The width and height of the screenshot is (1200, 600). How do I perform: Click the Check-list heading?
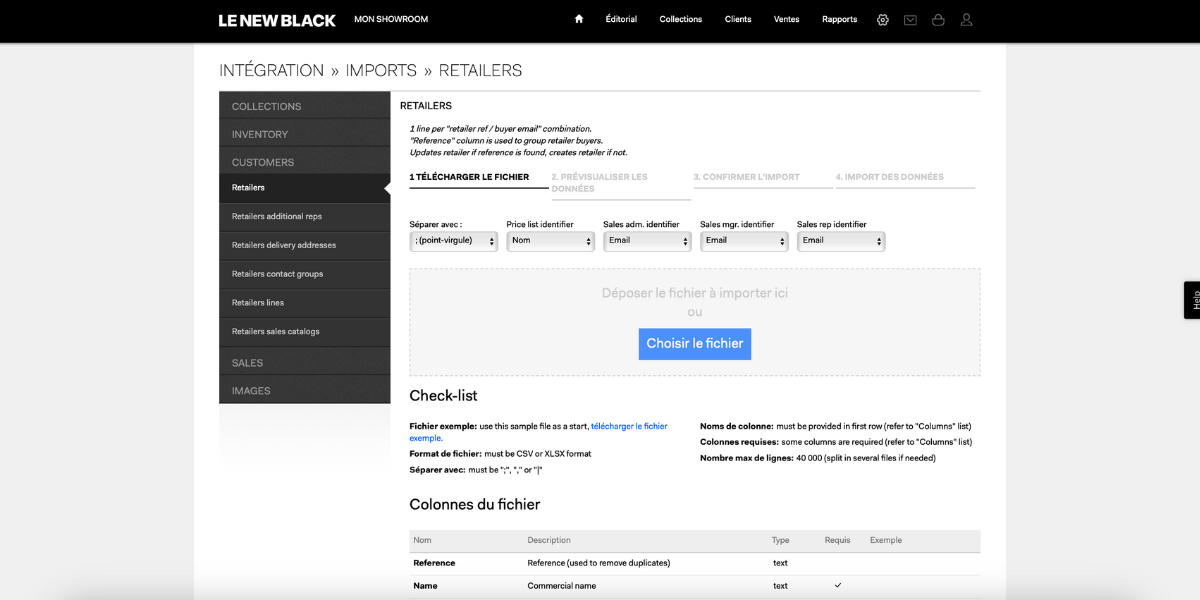443,396
